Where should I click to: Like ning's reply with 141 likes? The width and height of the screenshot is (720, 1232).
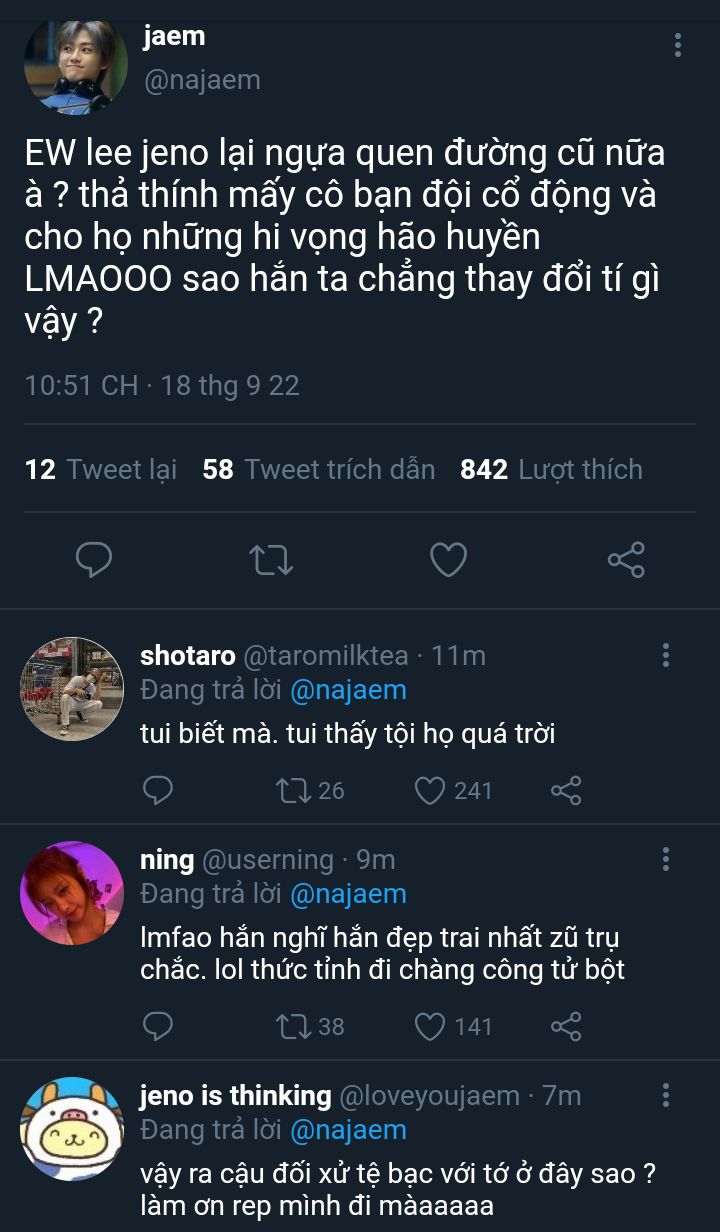430,1026
